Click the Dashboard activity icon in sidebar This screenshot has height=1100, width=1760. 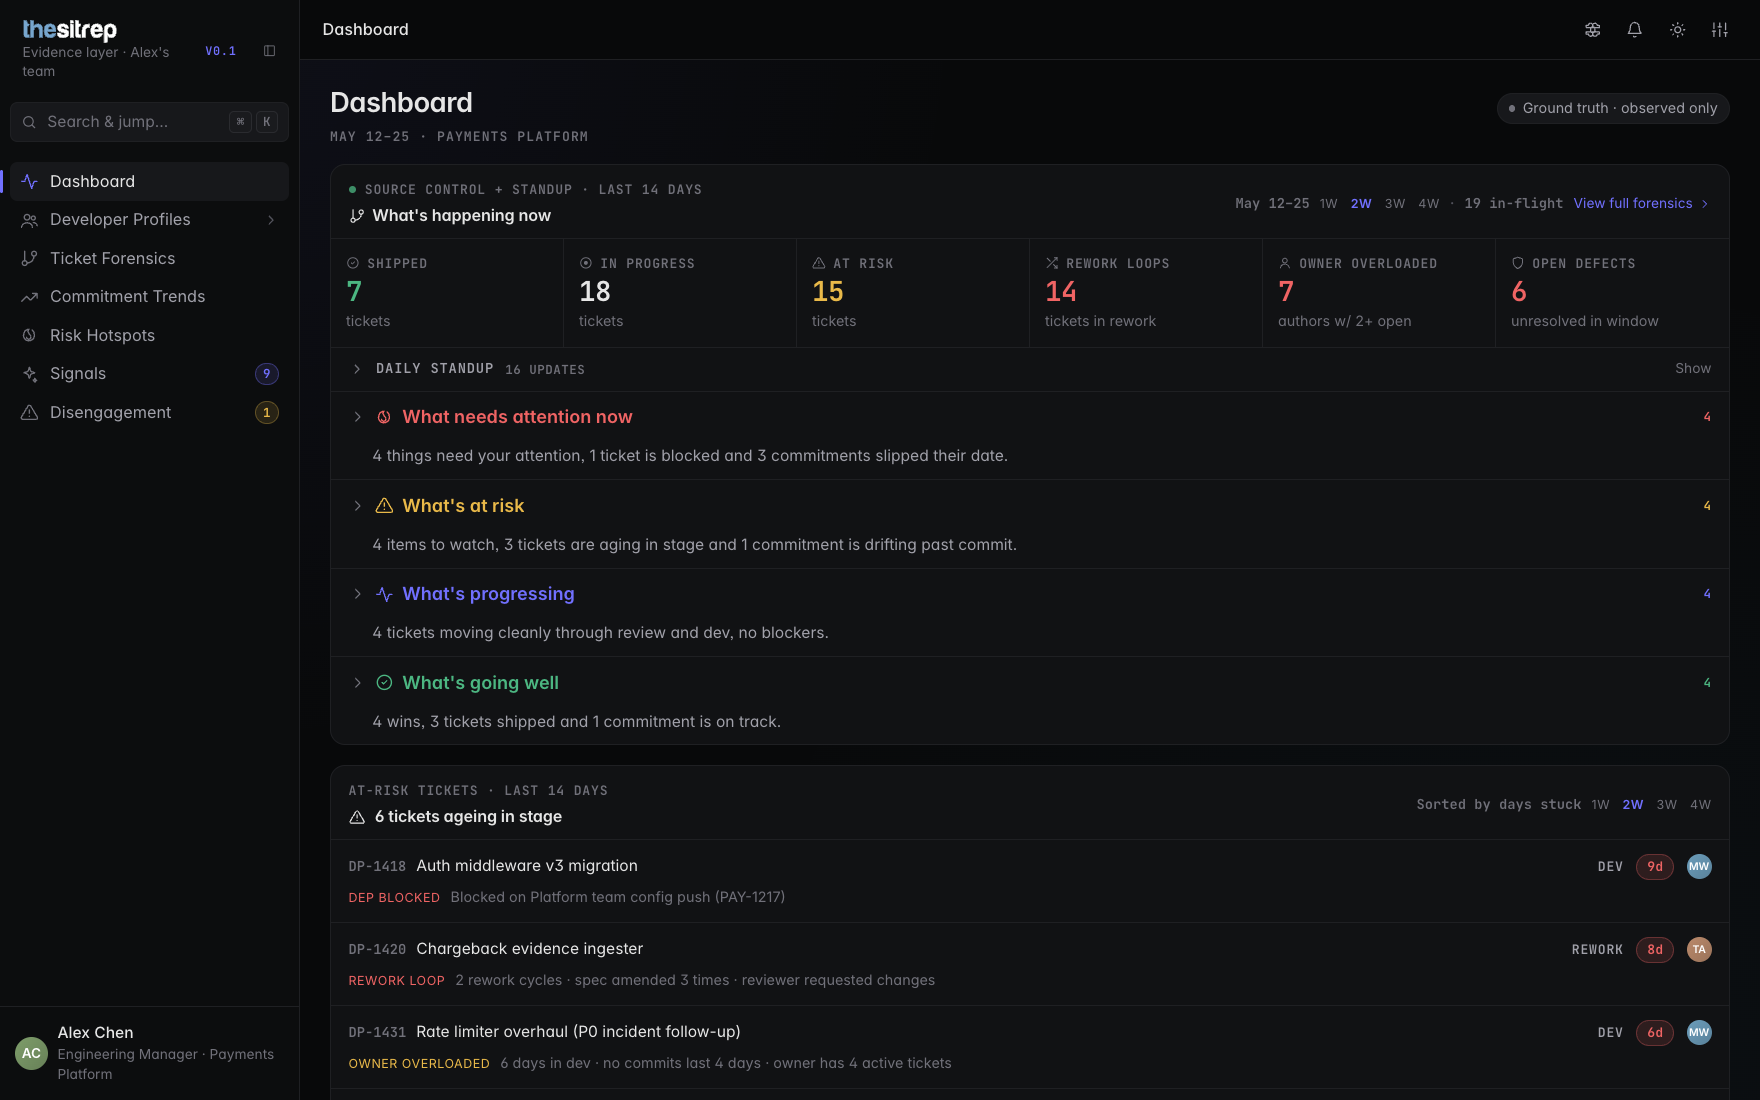tap(30, 182)
